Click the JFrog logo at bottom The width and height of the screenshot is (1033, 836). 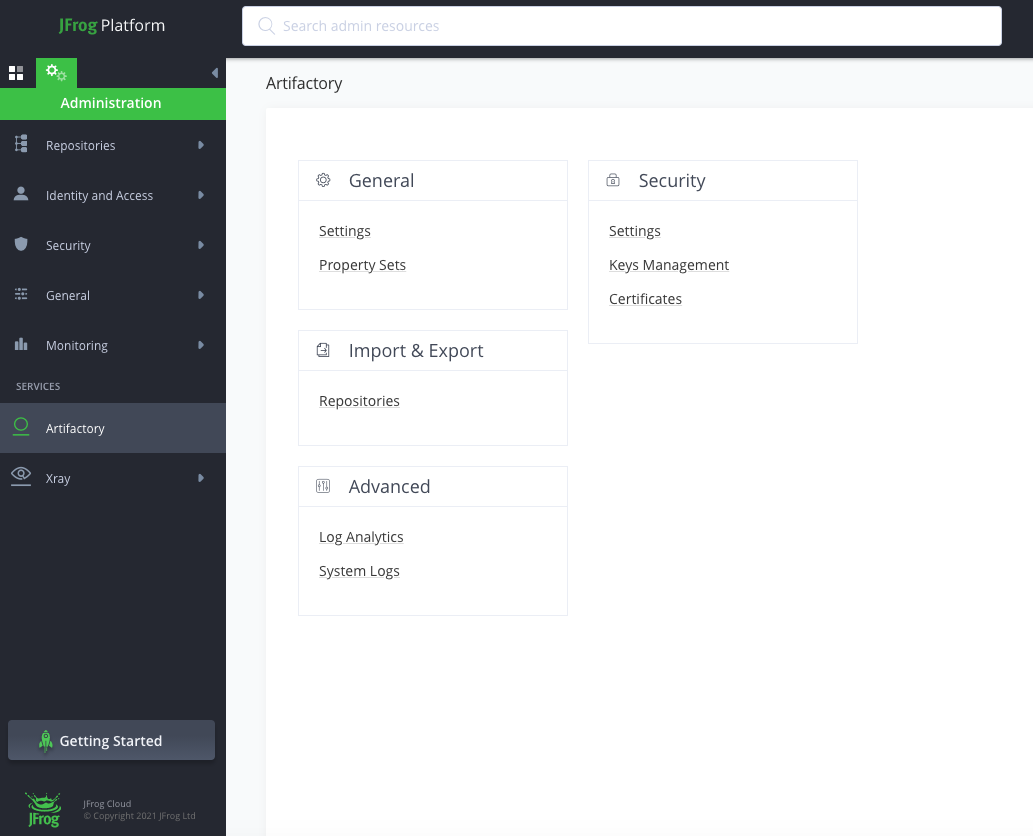click(43, 809)
